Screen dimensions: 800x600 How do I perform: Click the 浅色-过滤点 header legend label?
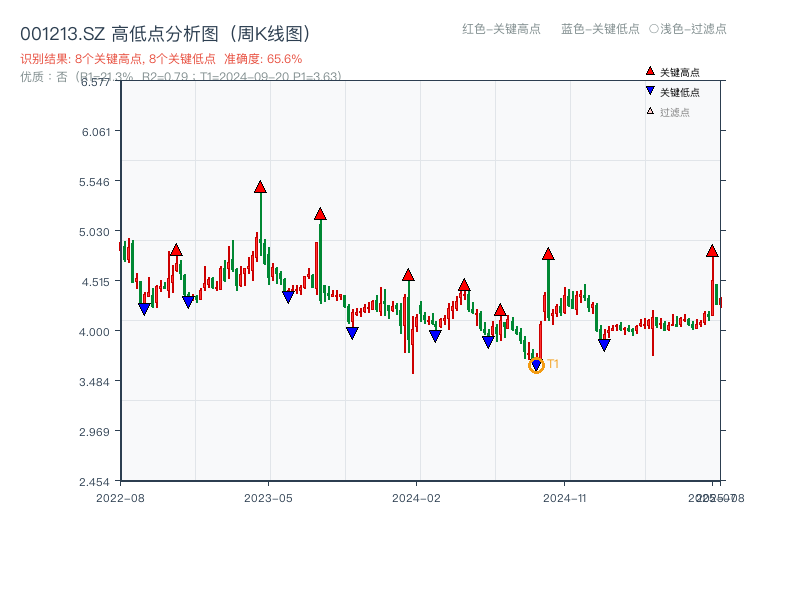tap(688, 29)
